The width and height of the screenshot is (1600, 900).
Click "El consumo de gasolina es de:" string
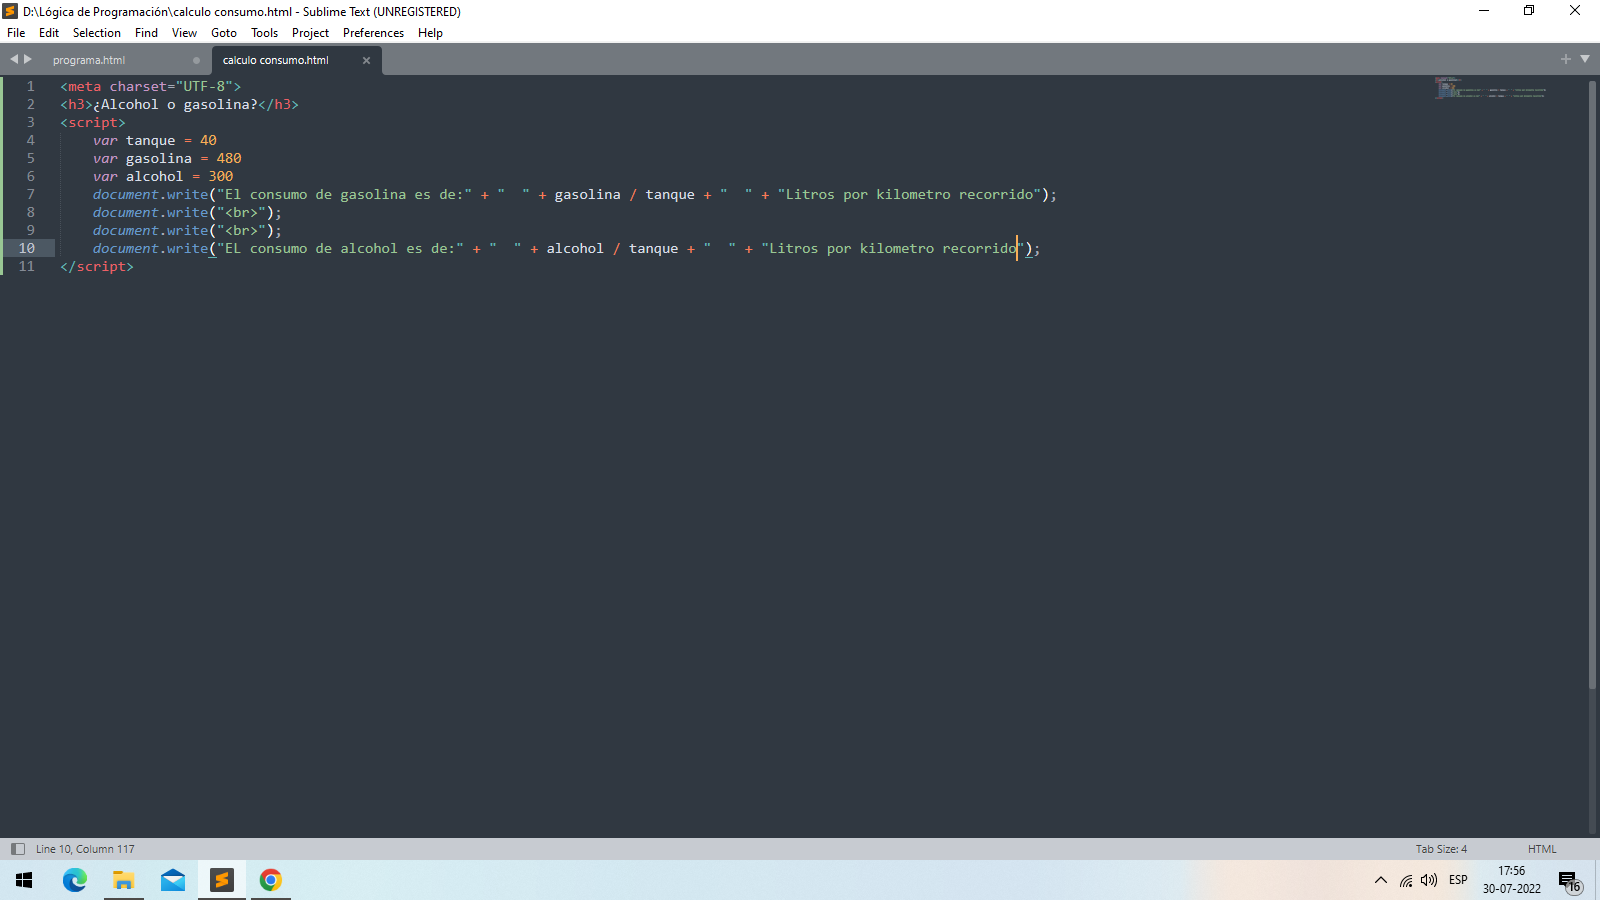point(344,194)
